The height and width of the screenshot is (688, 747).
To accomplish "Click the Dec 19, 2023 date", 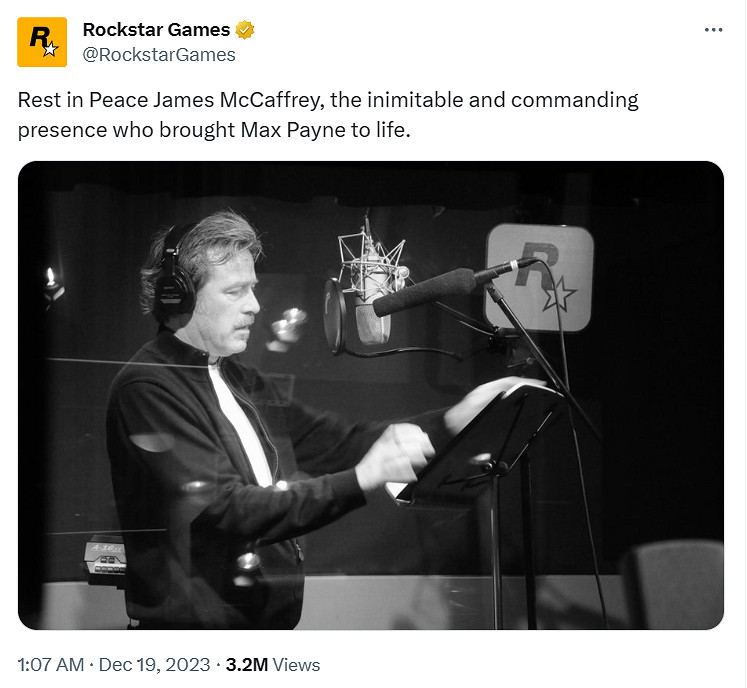I will click(153, 664).
